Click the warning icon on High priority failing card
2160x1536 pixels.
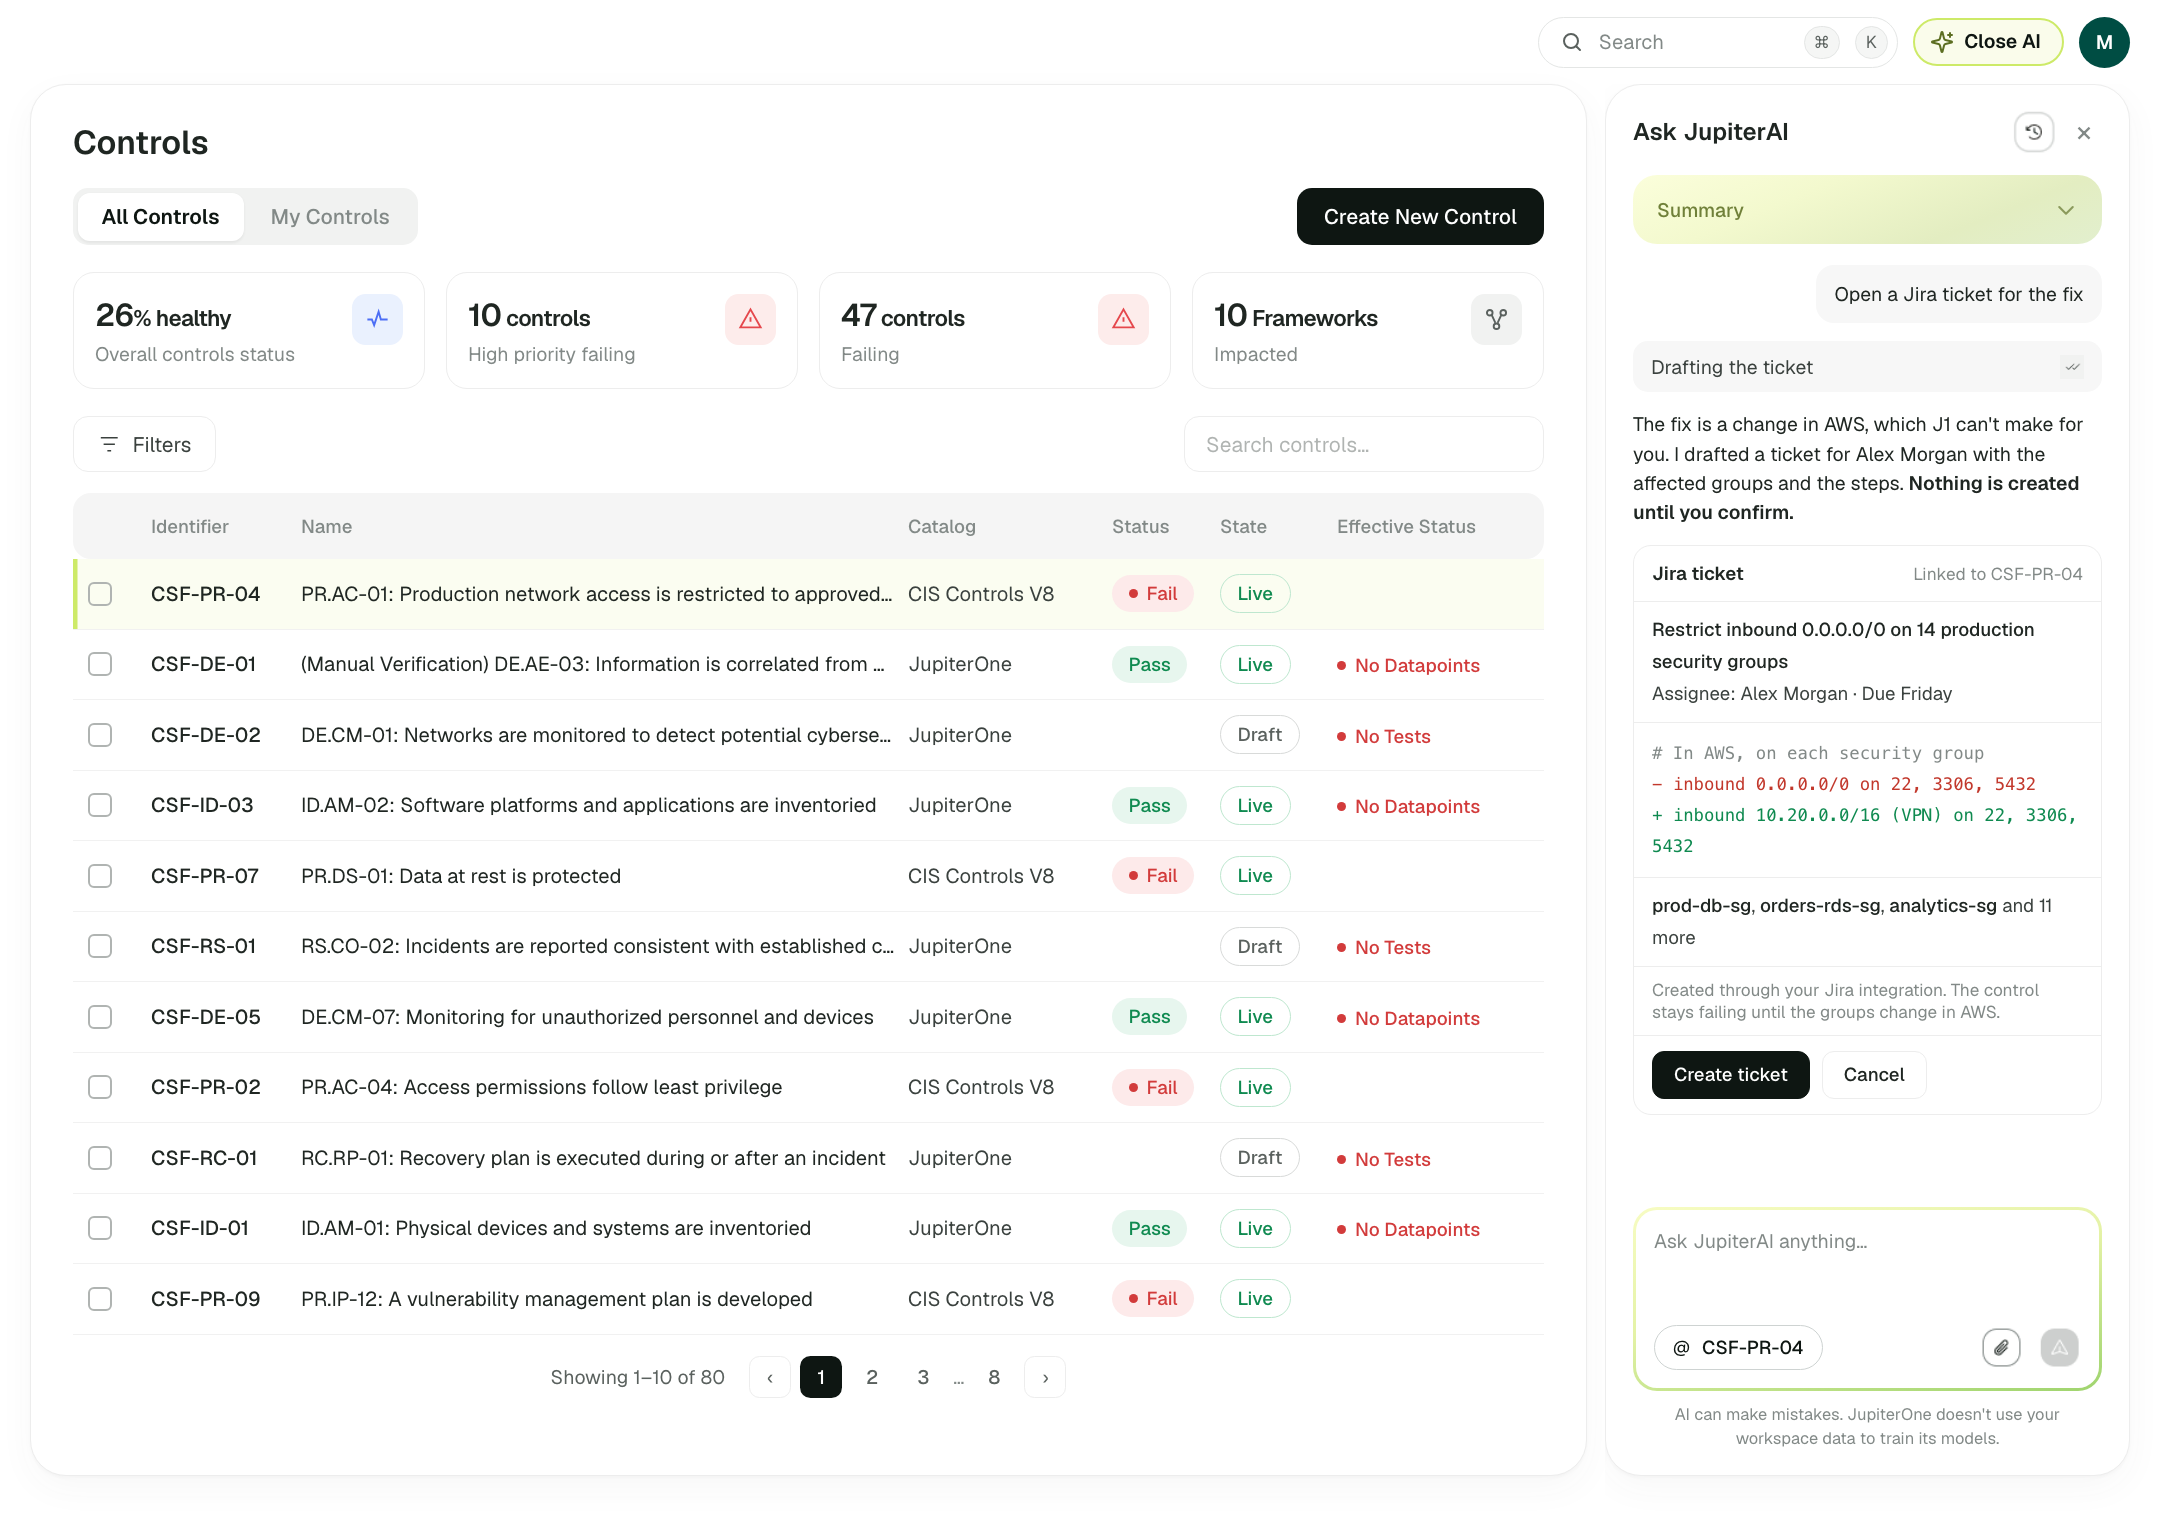tap(750, 319)
